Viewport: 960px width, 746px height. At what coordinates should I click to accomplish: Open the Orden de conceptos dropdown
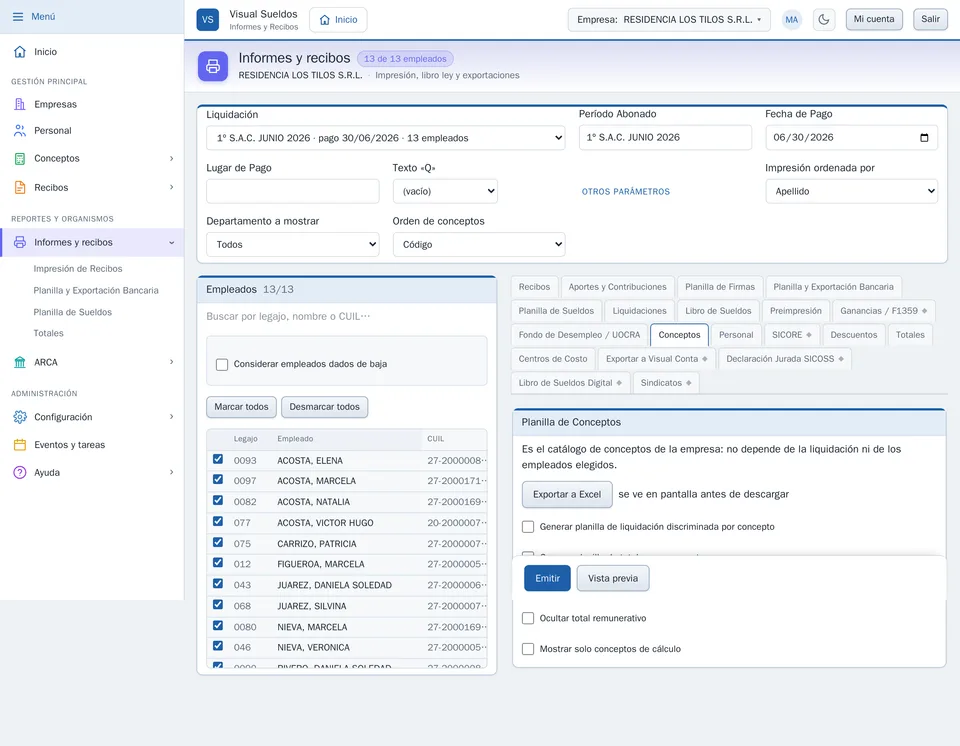click(x=479, y=244)
